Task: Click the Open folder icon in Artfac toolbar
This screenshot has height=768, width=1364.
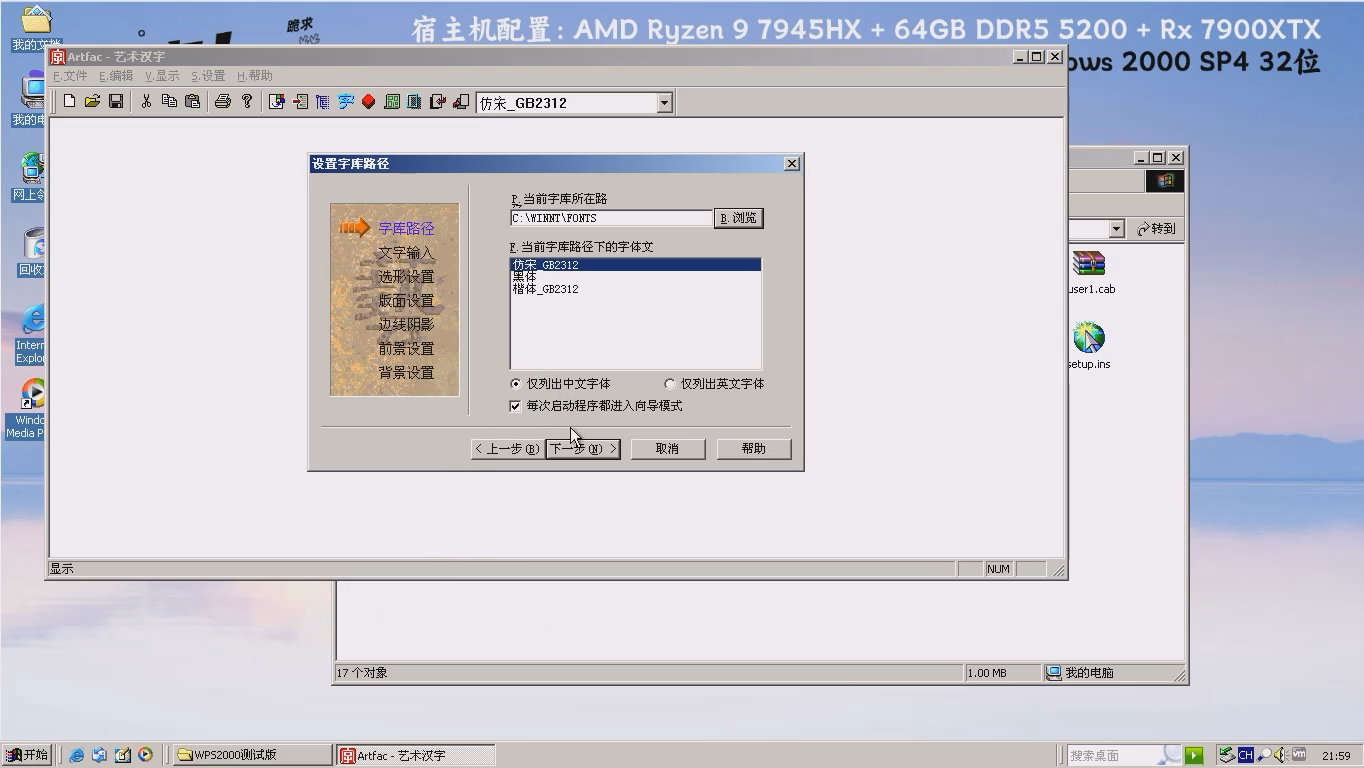Action: pyautogui.click(x=92, y=101)
